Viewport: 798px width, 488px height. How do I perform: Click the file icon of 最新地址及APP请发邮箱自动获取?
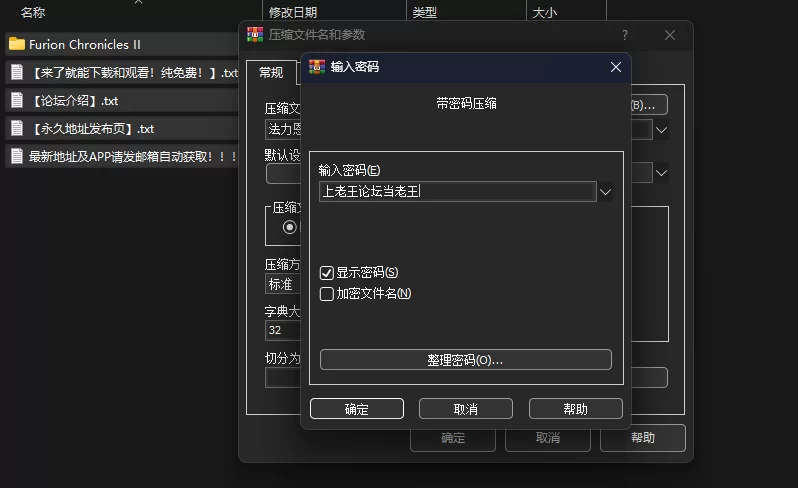[17, 156]
